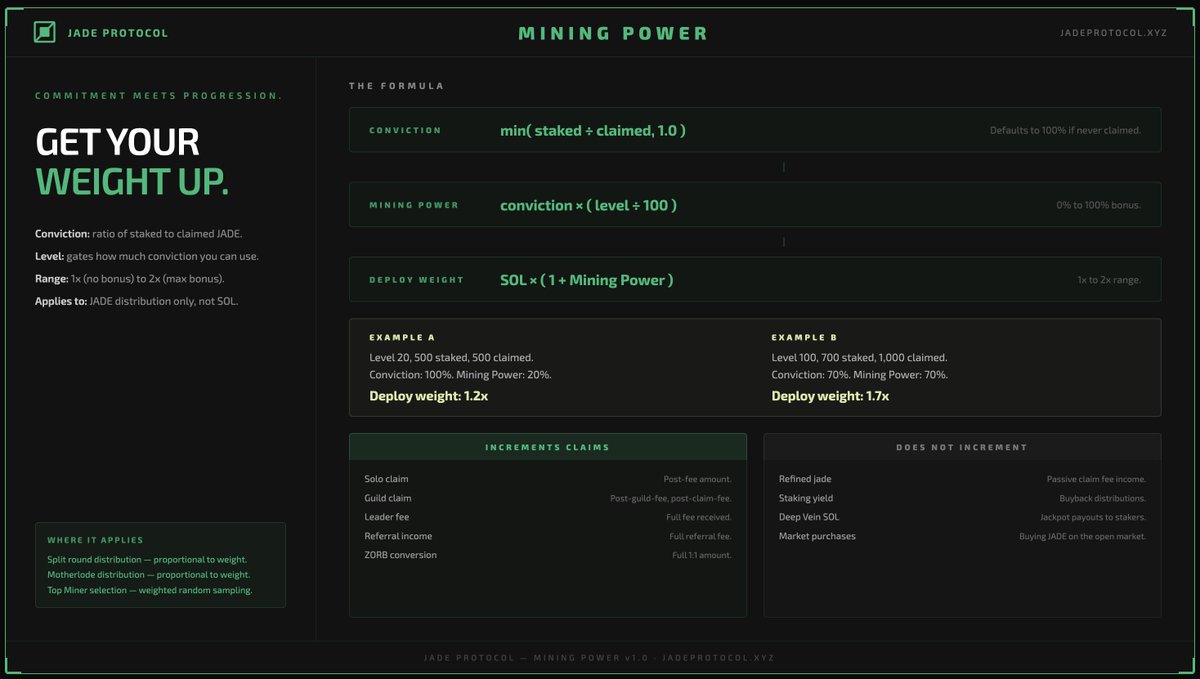Select the 'Staking yield' row

[962, 498]
